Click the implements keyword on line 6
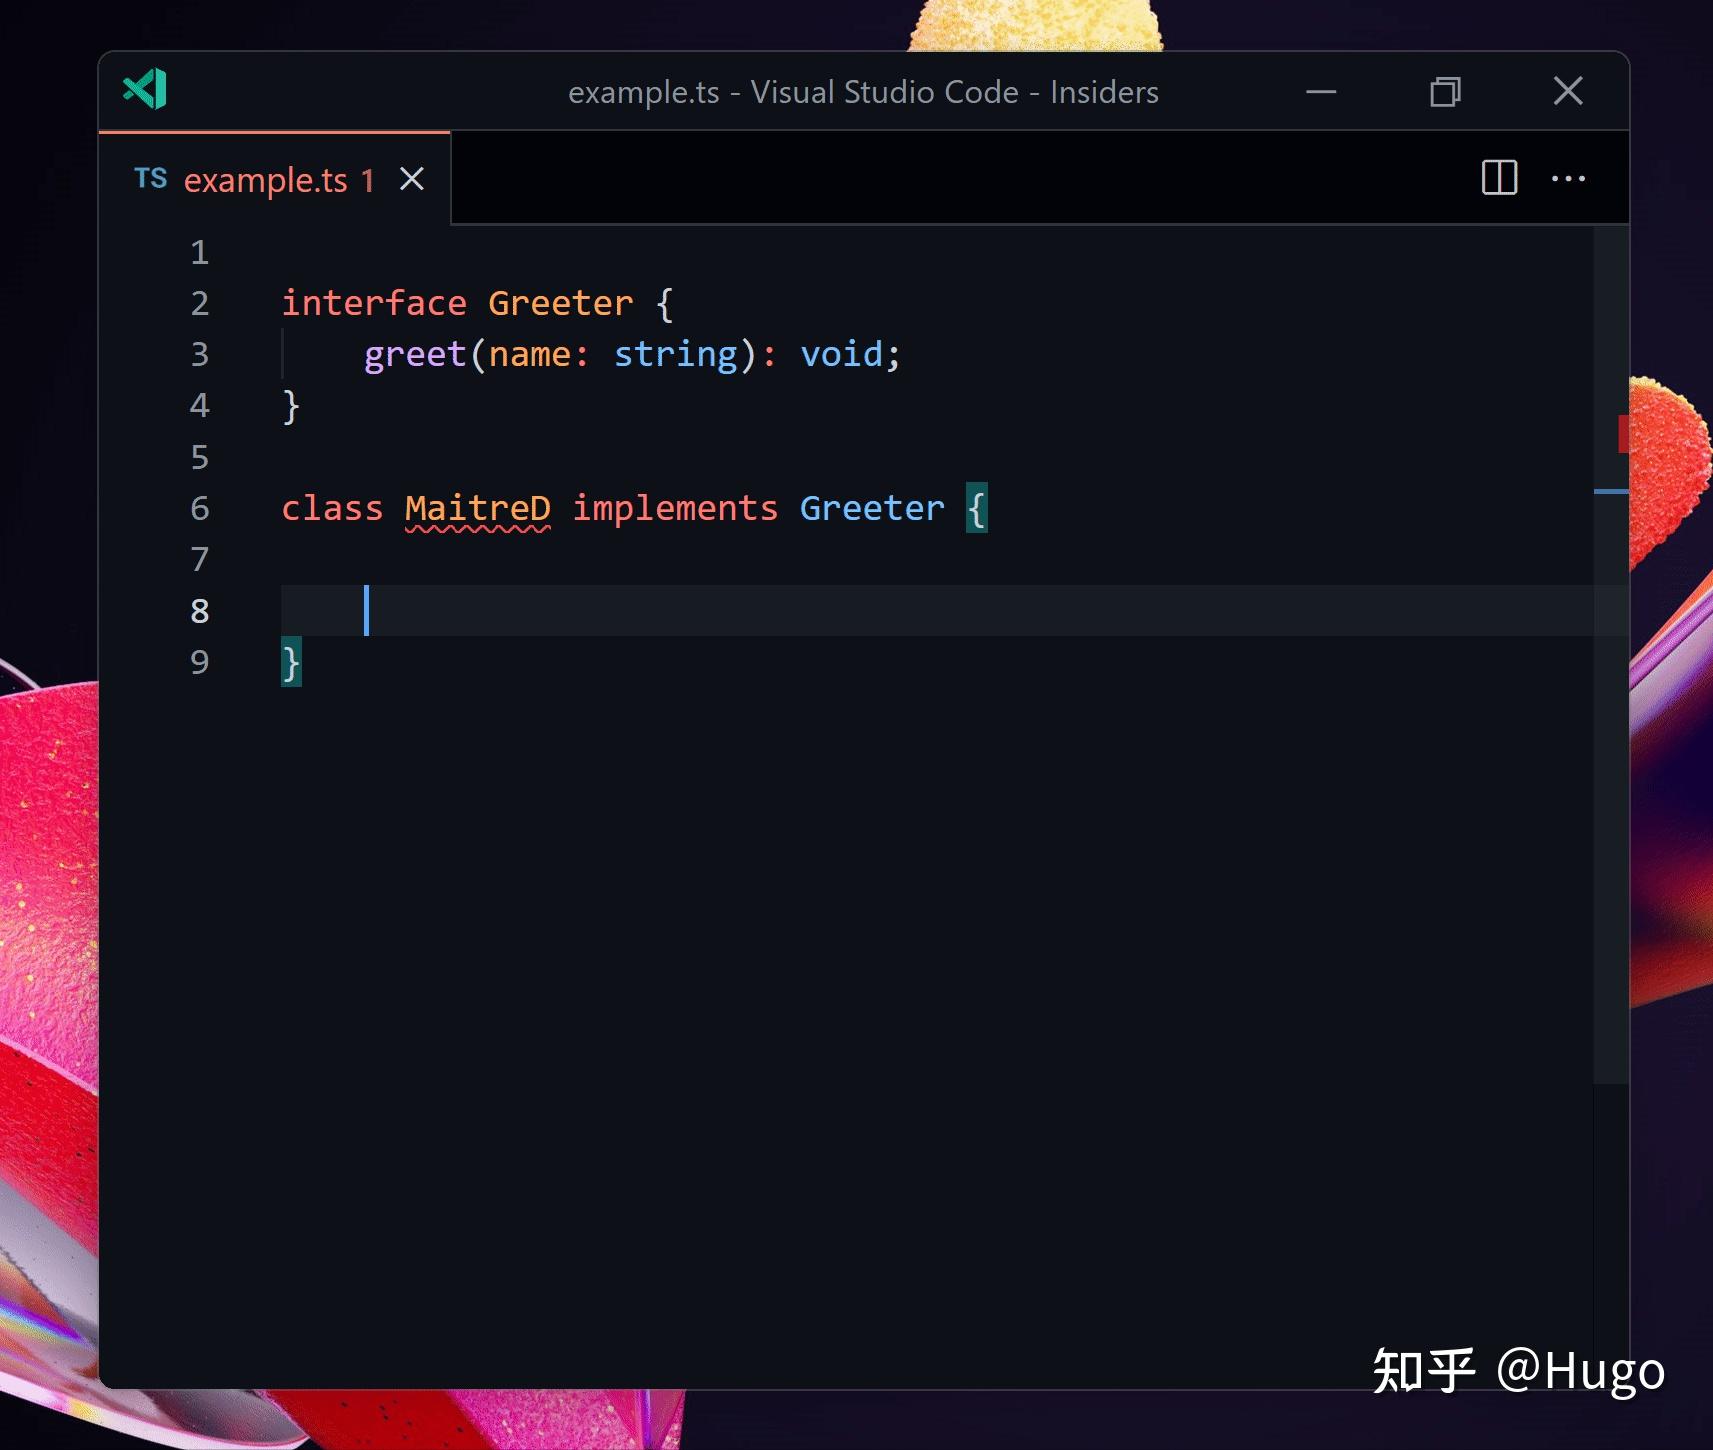 pyautogui.click(x=675, y=508)
